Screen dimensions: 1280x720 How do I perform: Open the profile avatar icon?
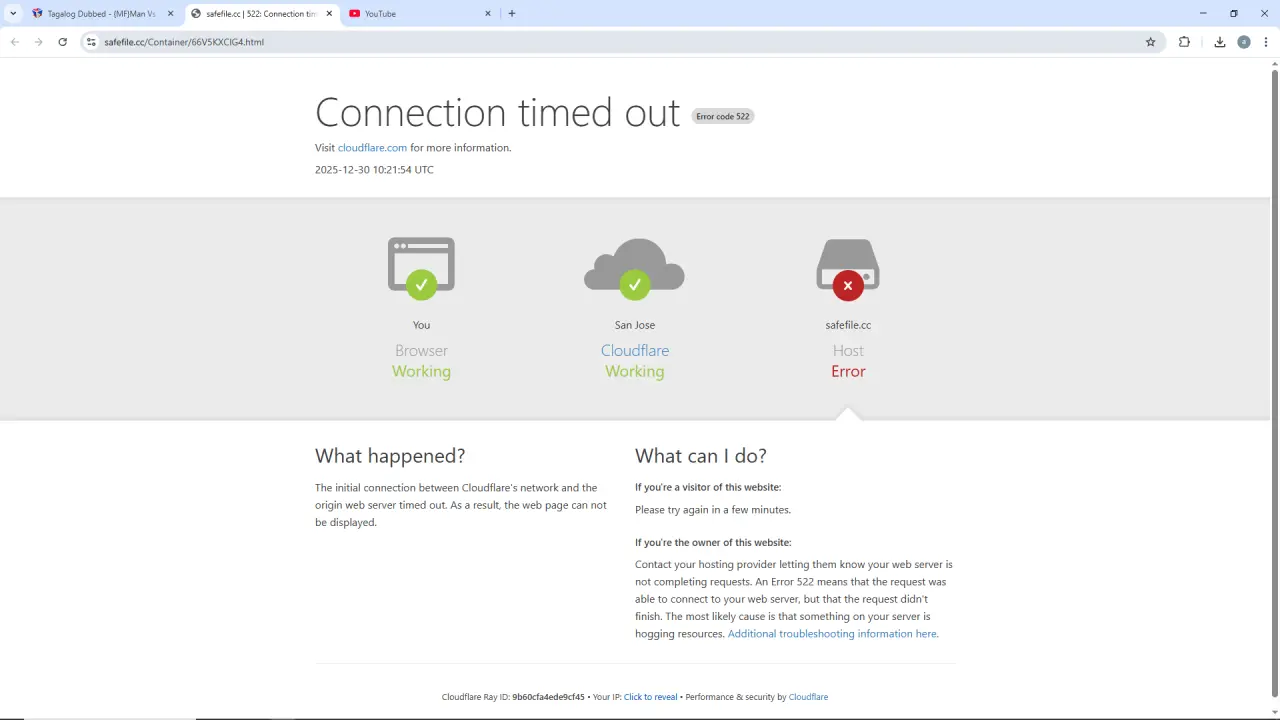pyautogui.click(x=1244, y=42)
